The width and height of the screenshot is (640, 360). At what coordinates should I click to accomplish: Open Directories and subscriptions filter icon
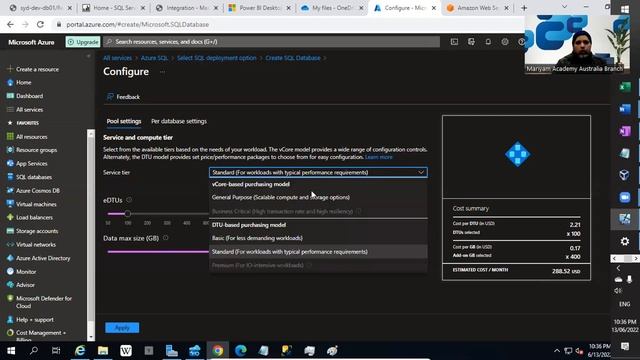[471, 42]
